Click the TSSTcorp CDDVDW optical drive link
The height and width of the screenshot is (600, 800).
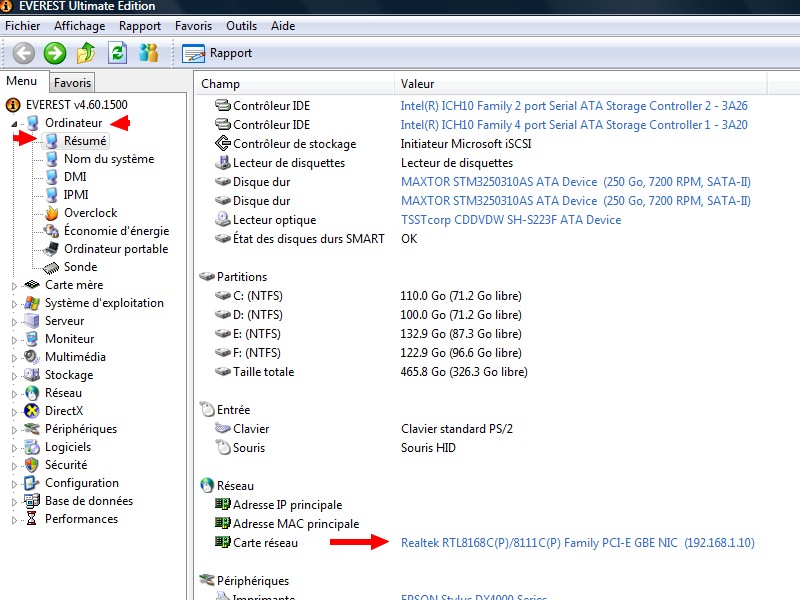(x=510, y=220)
